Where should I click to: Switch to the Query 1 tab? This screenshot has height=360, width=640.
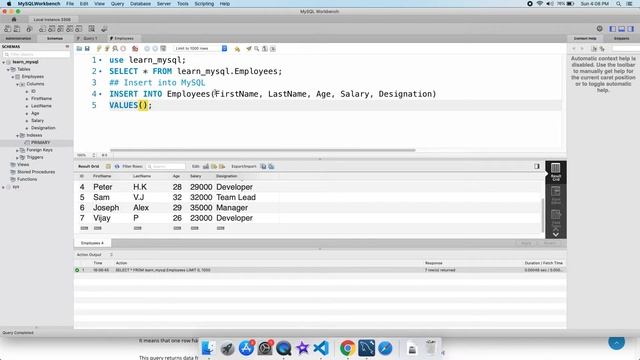(x=90, y=38)
